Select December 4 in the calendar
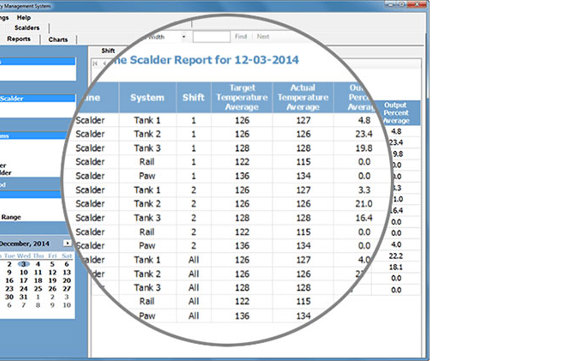The width and height of the screenshot is (570, 361). pyautogui.click(x=38, y=264)
